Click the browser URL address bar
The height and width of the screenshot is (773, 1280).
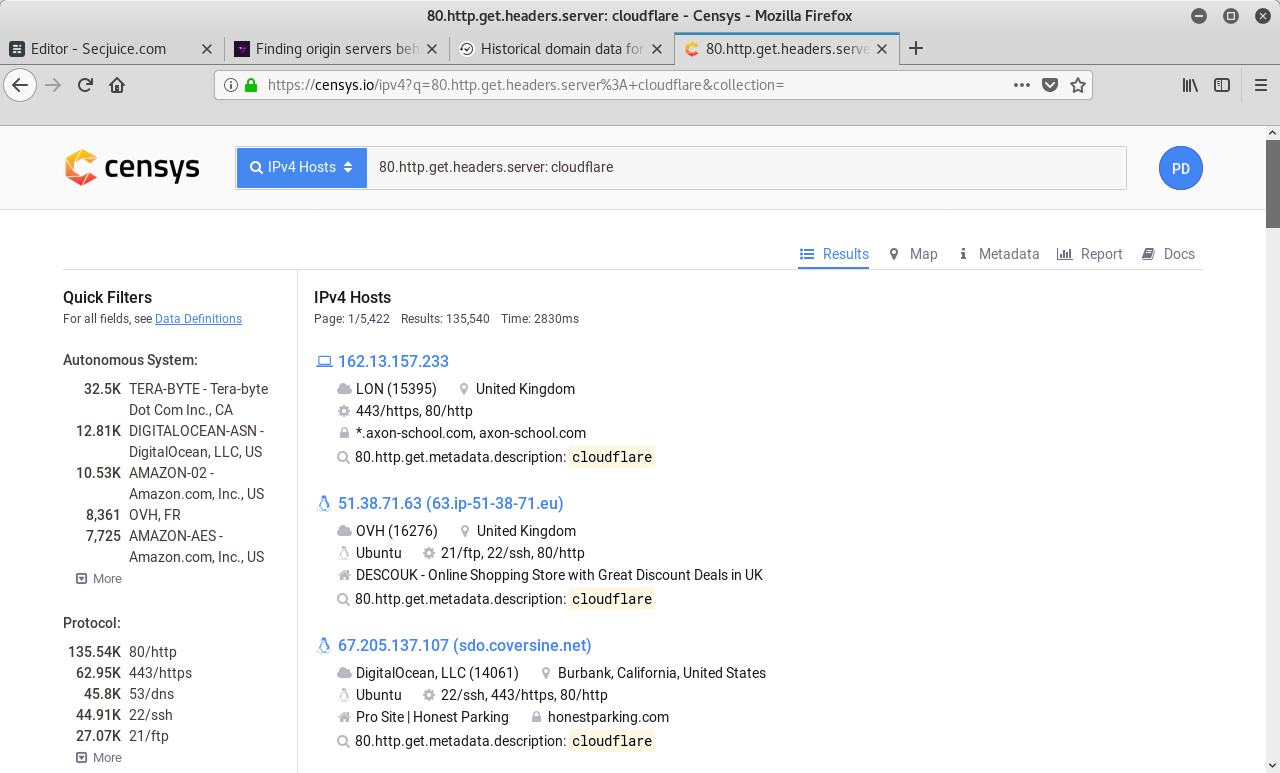pos(635,85)
